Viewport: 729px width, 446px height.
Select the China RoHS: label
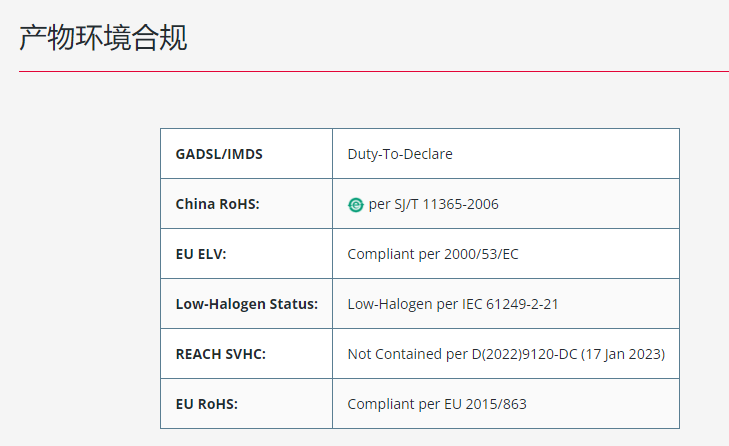click(218, 204)
